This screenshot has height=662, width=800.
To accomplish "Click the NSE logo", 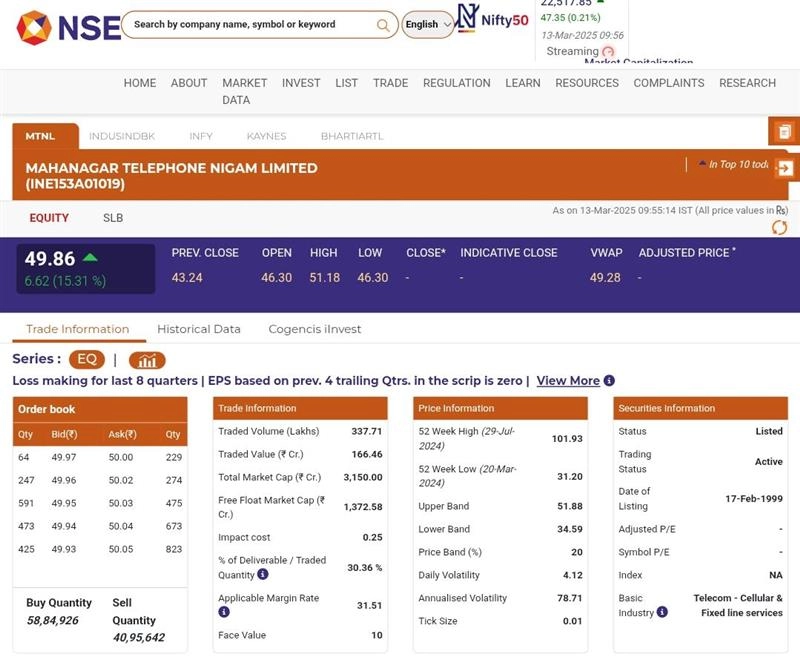I will [x=68, y=27].
